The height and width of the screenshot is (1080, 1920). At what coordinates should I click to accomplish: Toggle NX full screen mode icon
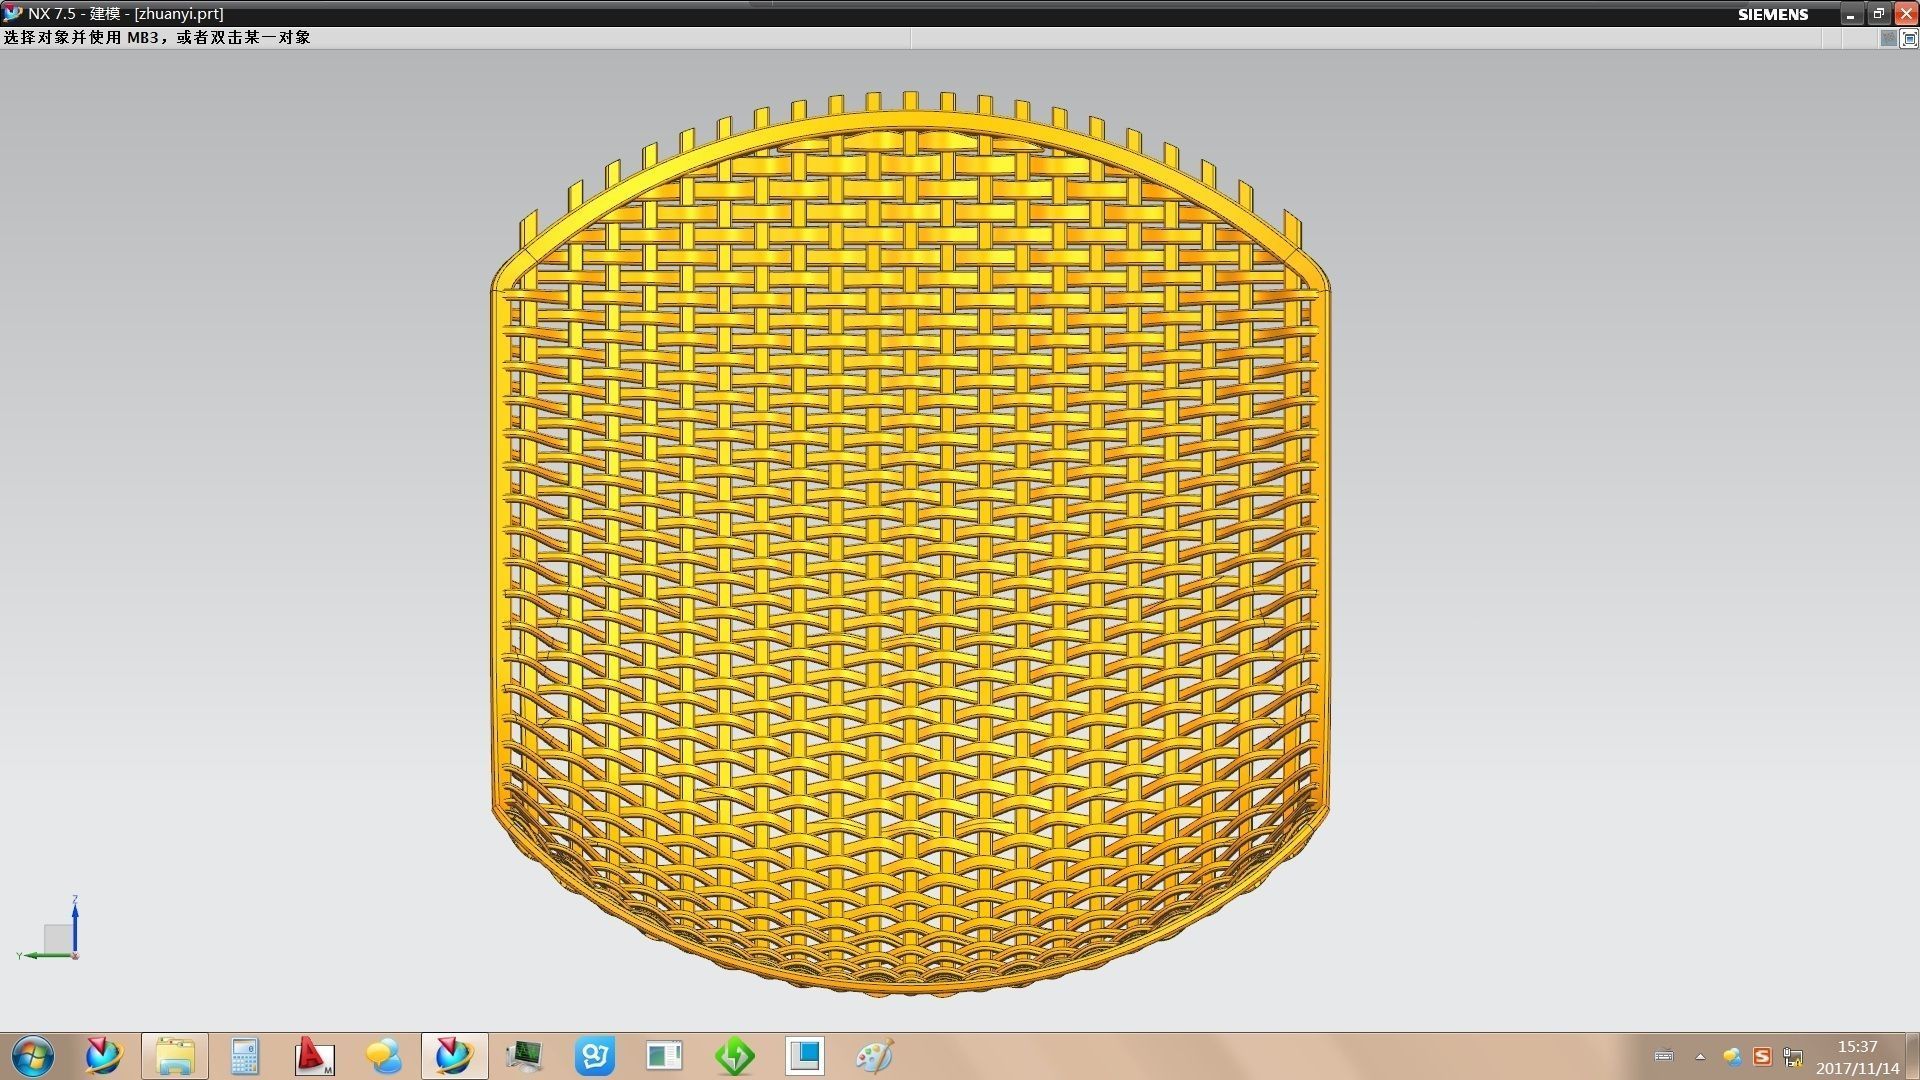coord(1908,39)
